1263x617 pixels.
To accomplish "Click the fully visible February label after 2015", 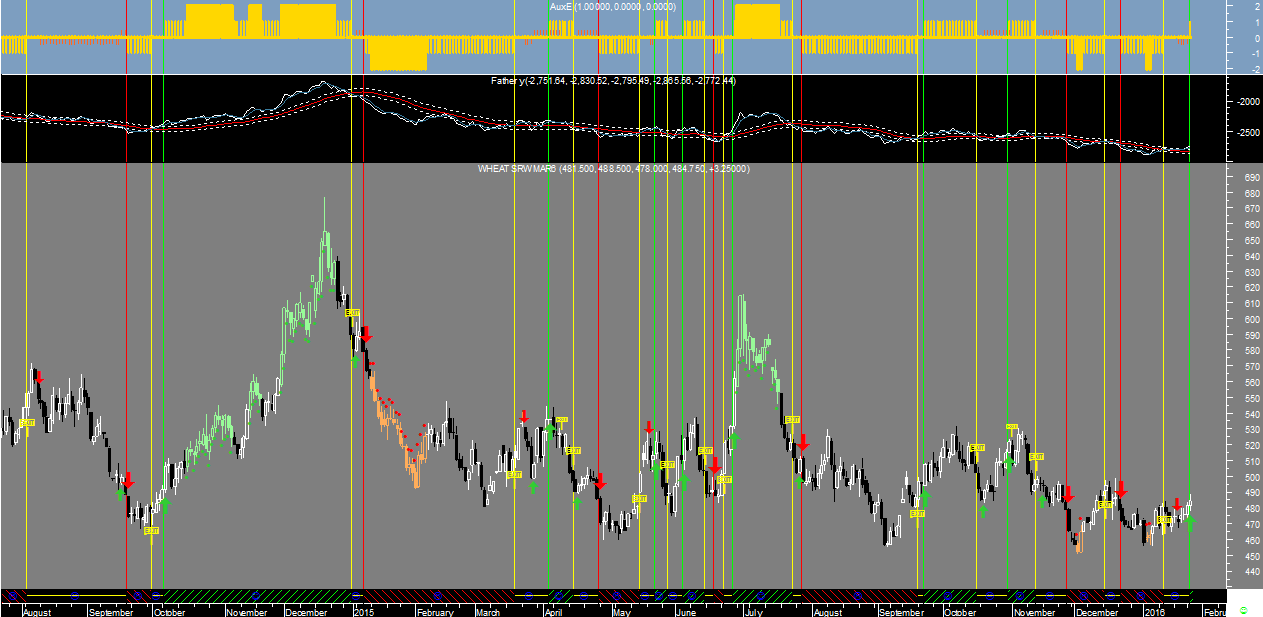I will pyautogui.click(x=435, y=612).
